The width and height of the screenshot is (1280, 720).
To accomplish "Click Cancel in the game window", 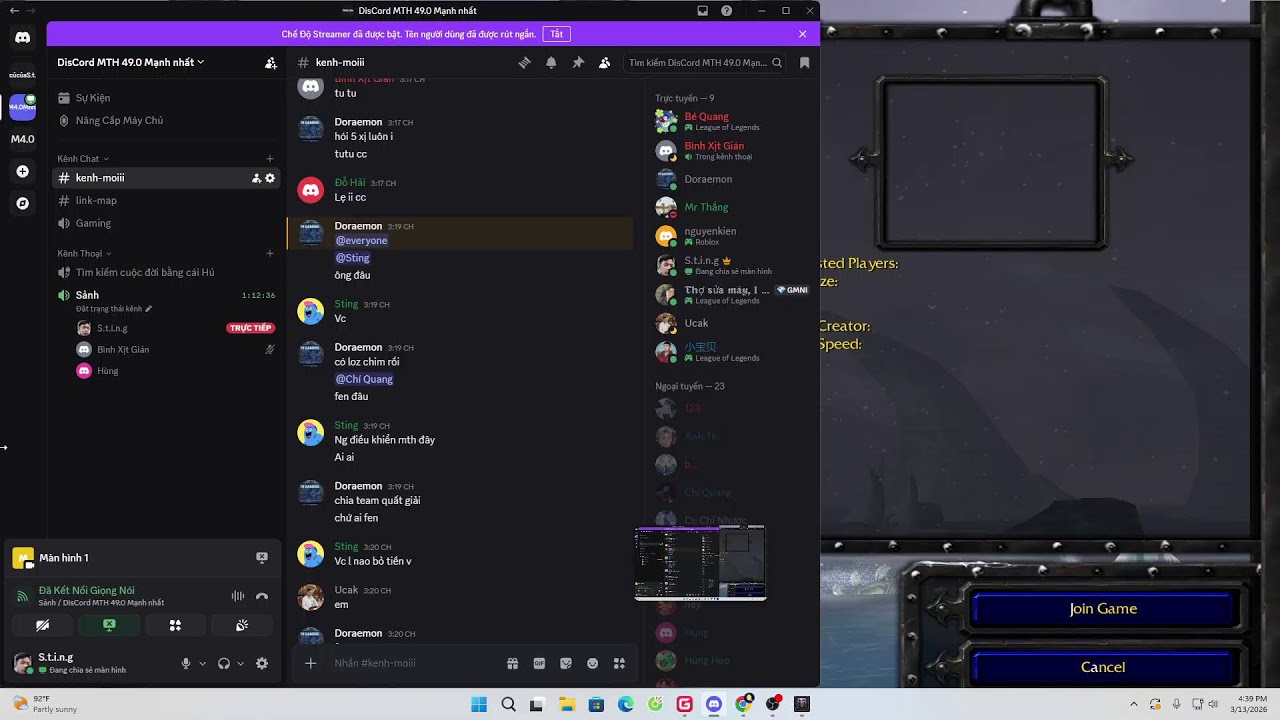I will (1103, 667).
